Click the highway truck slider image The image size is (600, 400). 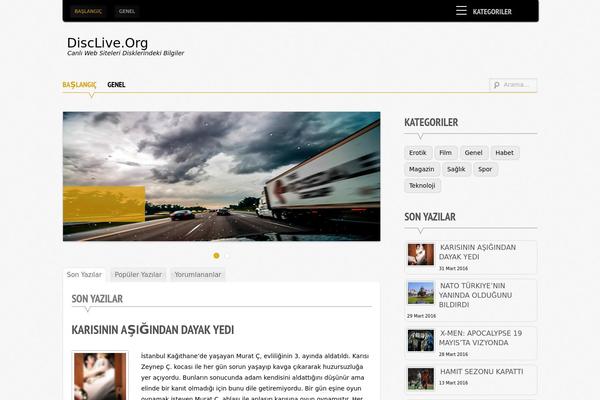[x=222, y=176]
